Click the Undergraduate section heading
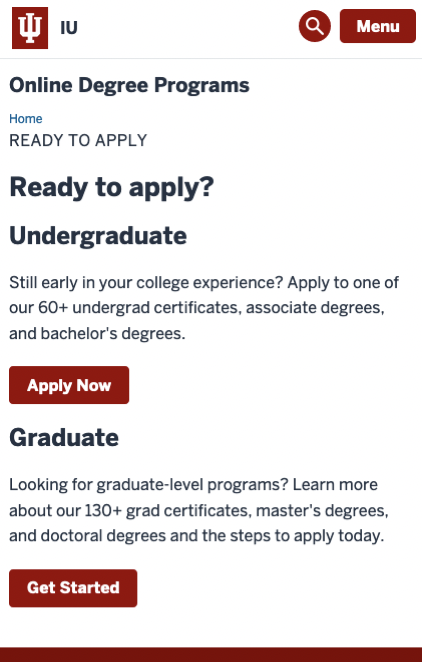 click(x=98, y=235)
